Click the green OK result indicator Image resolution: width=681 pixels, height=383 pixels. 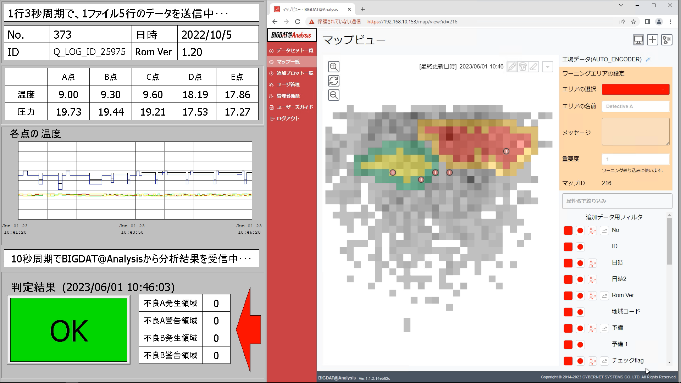(x=69, y=330)
